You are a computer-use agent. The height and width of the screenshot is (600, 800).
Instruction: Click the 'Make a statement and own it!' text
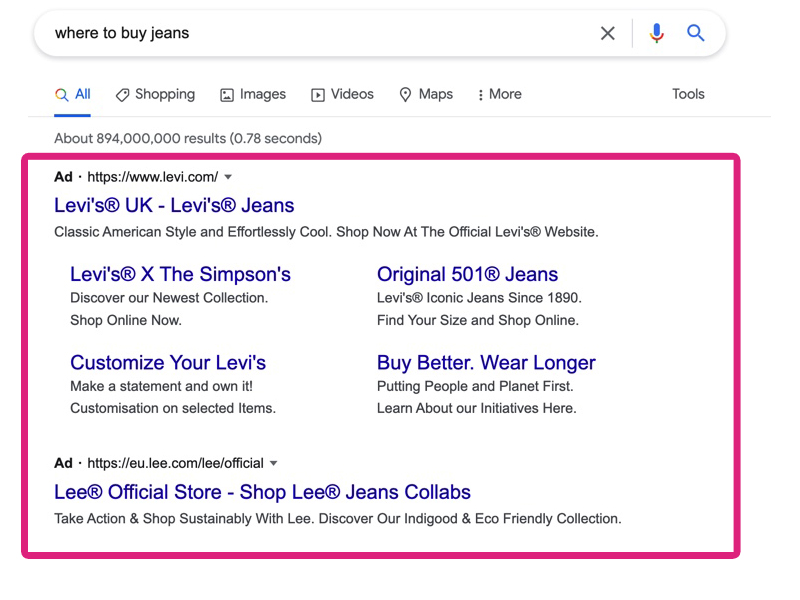pyautogui.click(x=161, y=386)
